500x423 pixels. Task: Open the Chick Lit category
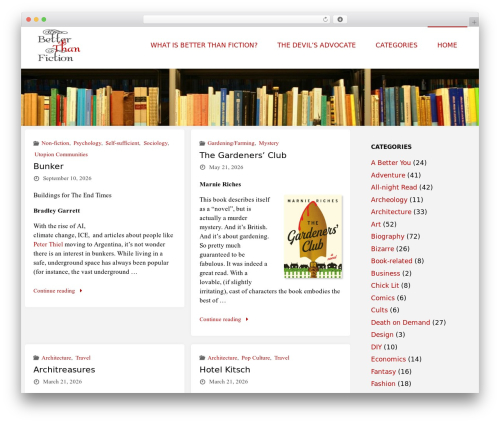[385, 286]
